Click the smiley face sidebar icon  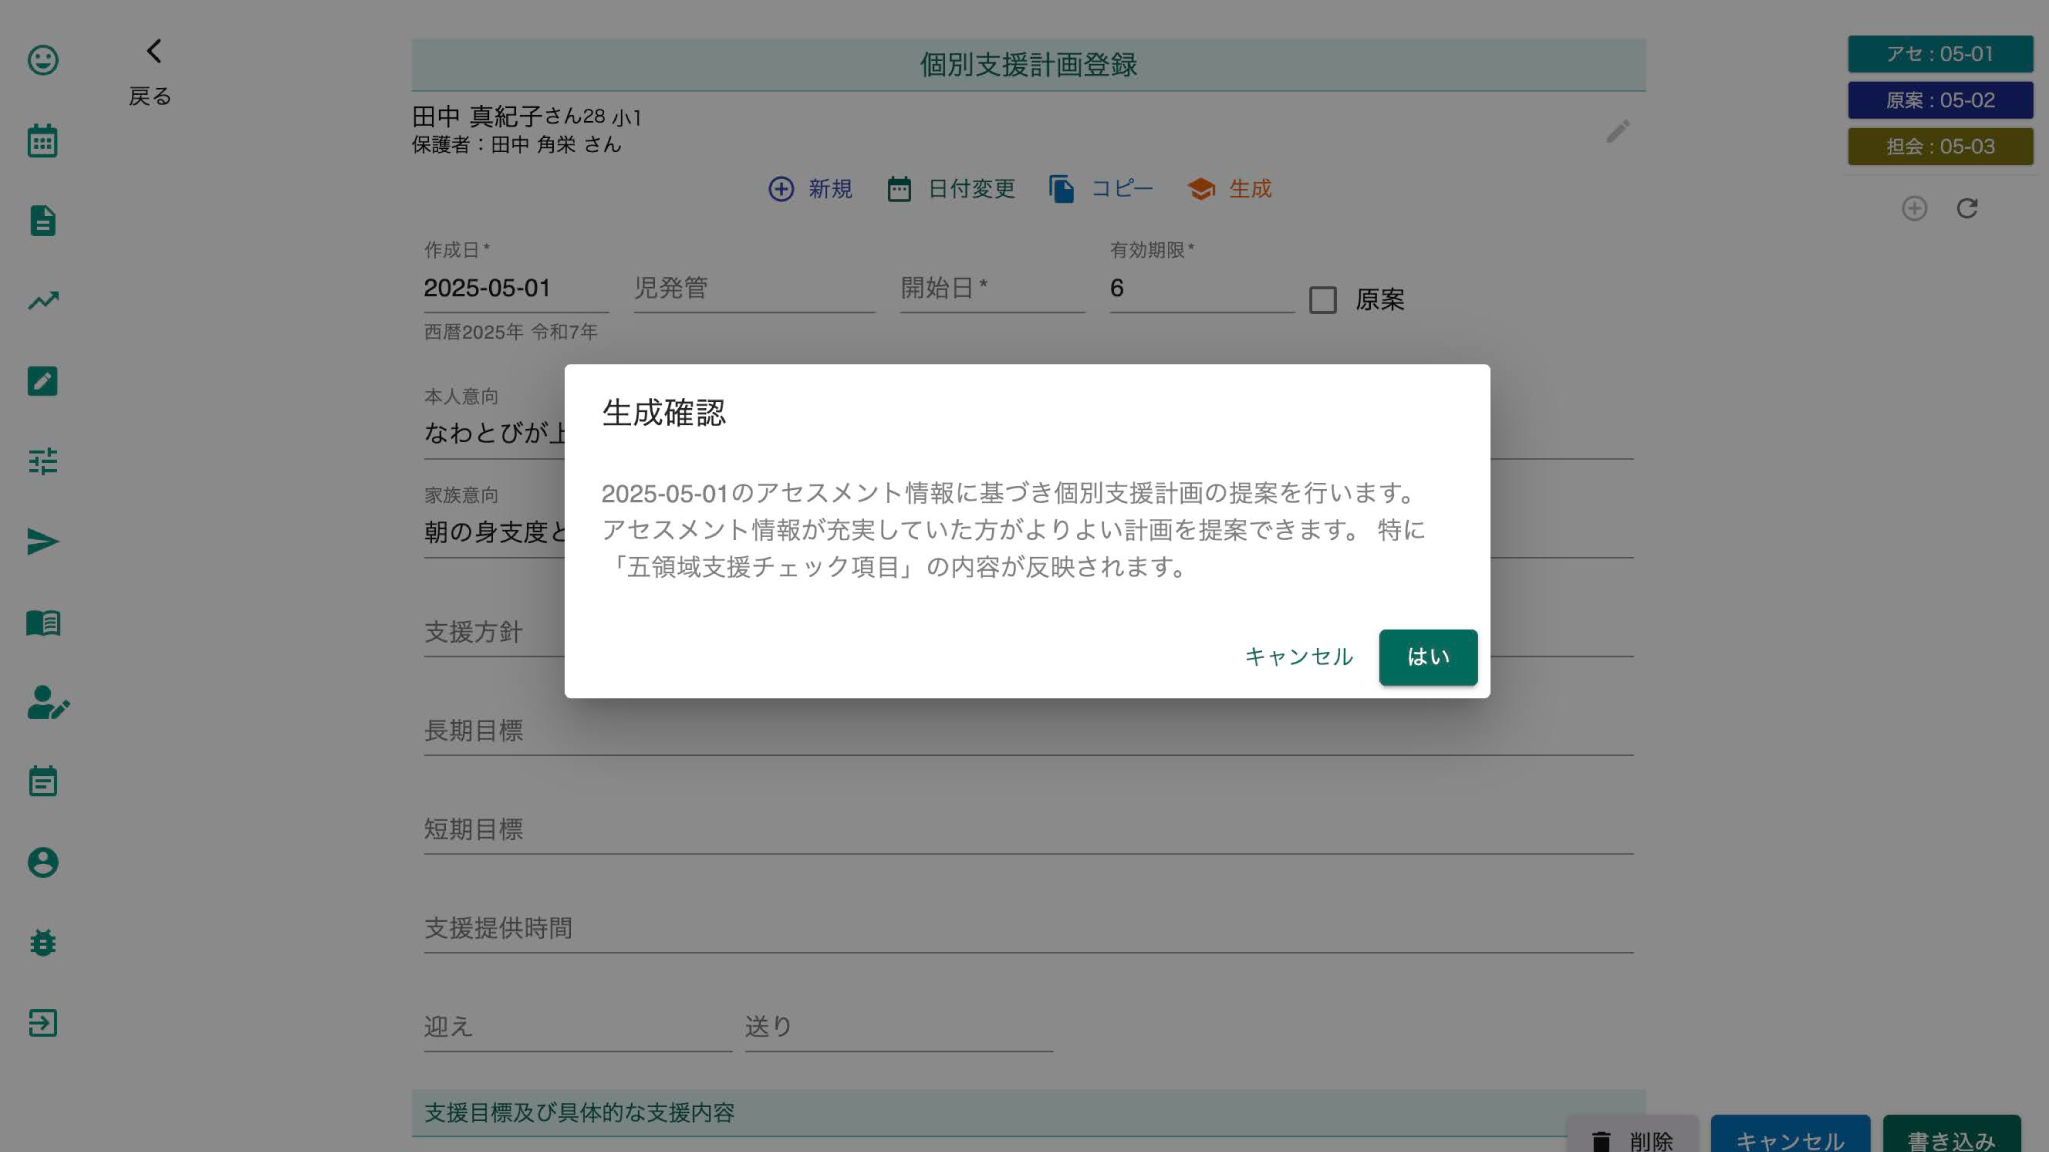click(x=43, y=60)
